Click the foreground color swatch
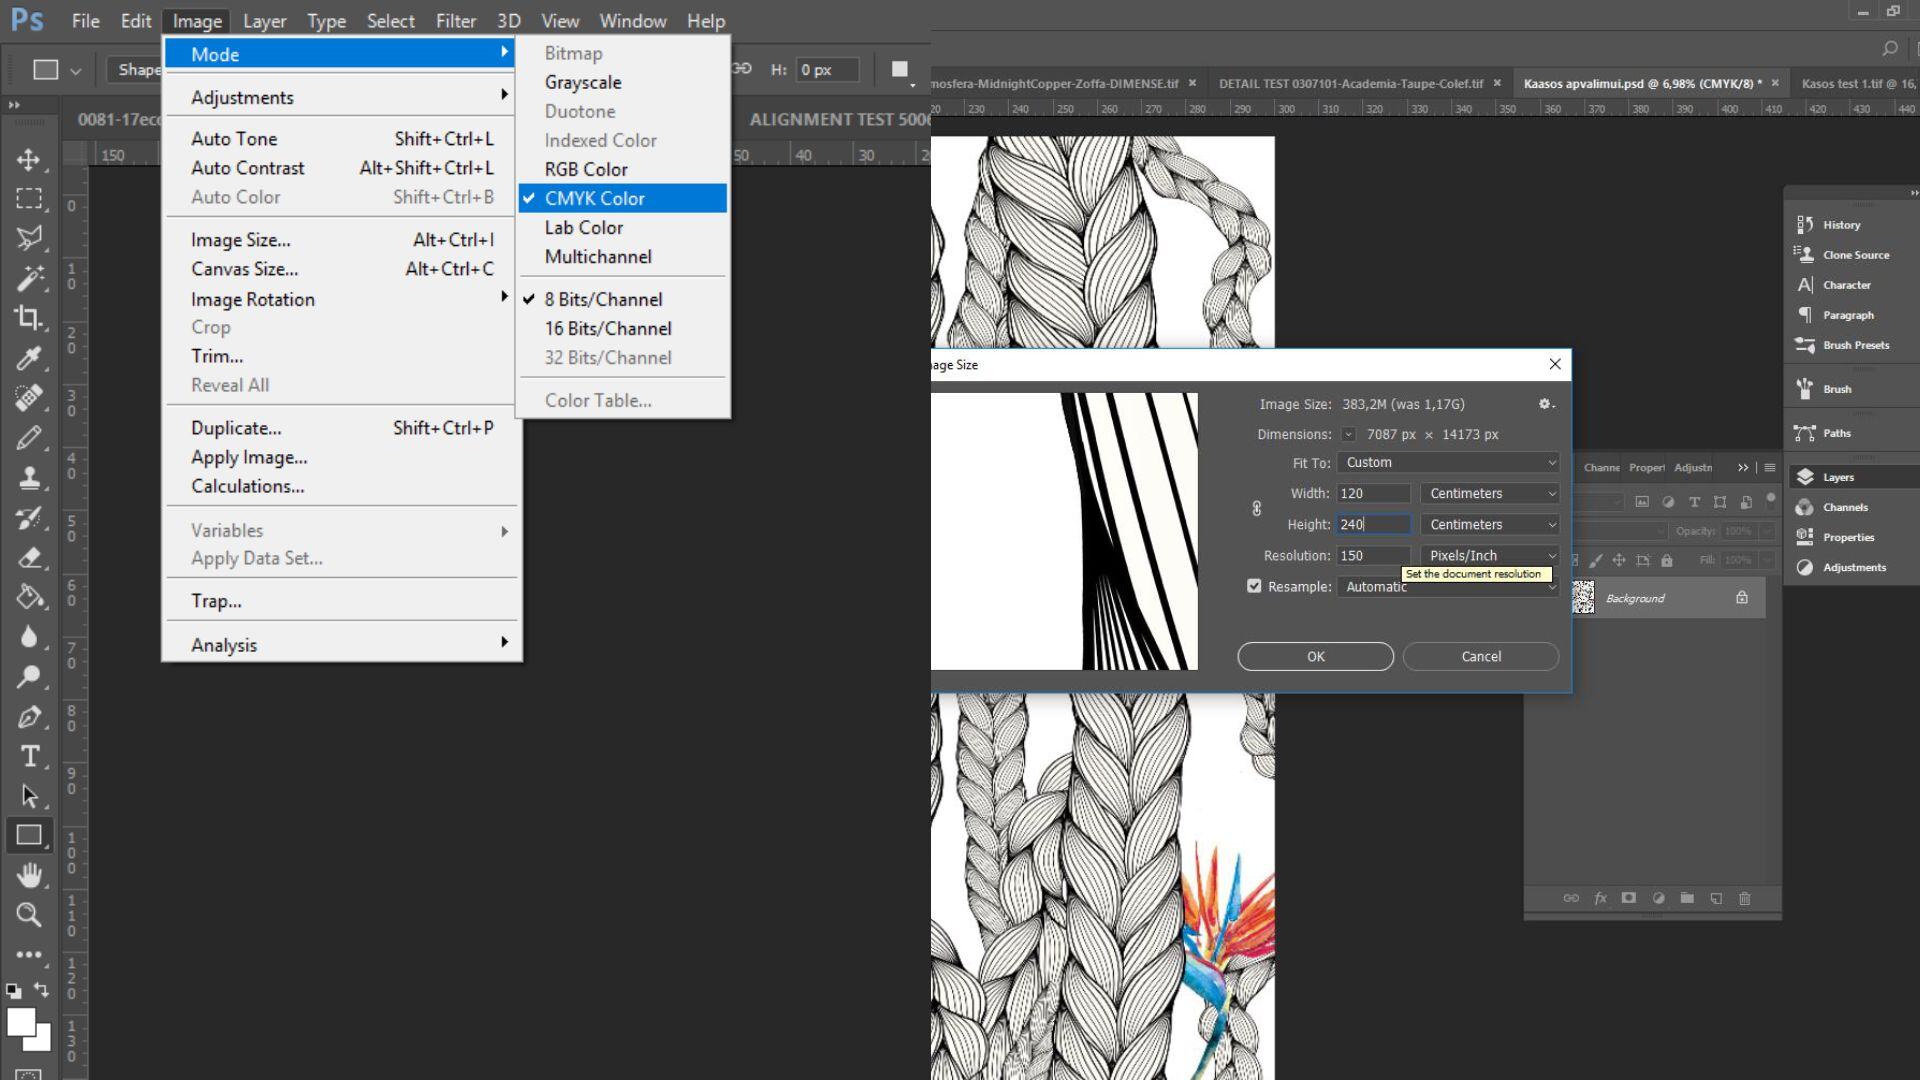The height and width of the screenshot is (1080, 1920). 20,1022
